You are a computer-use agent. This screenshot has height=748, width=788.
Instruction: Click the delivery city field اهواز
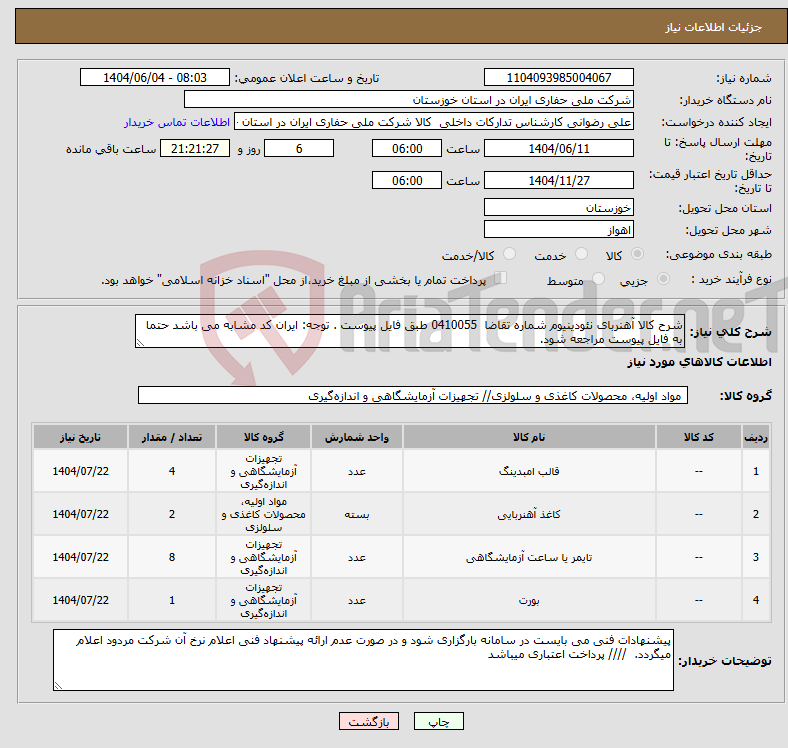click(x=559, y=229)
